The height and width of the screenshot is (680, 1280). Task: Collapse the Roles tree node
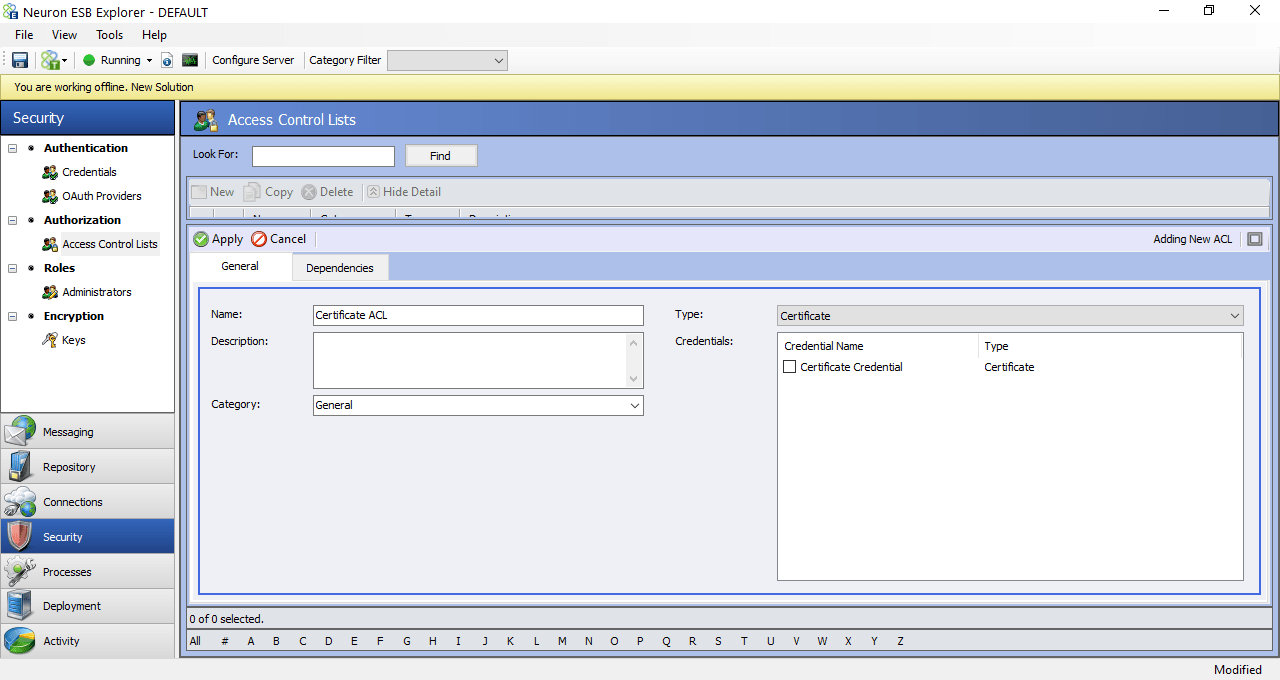pyautogui.click(x=13, y=268)
